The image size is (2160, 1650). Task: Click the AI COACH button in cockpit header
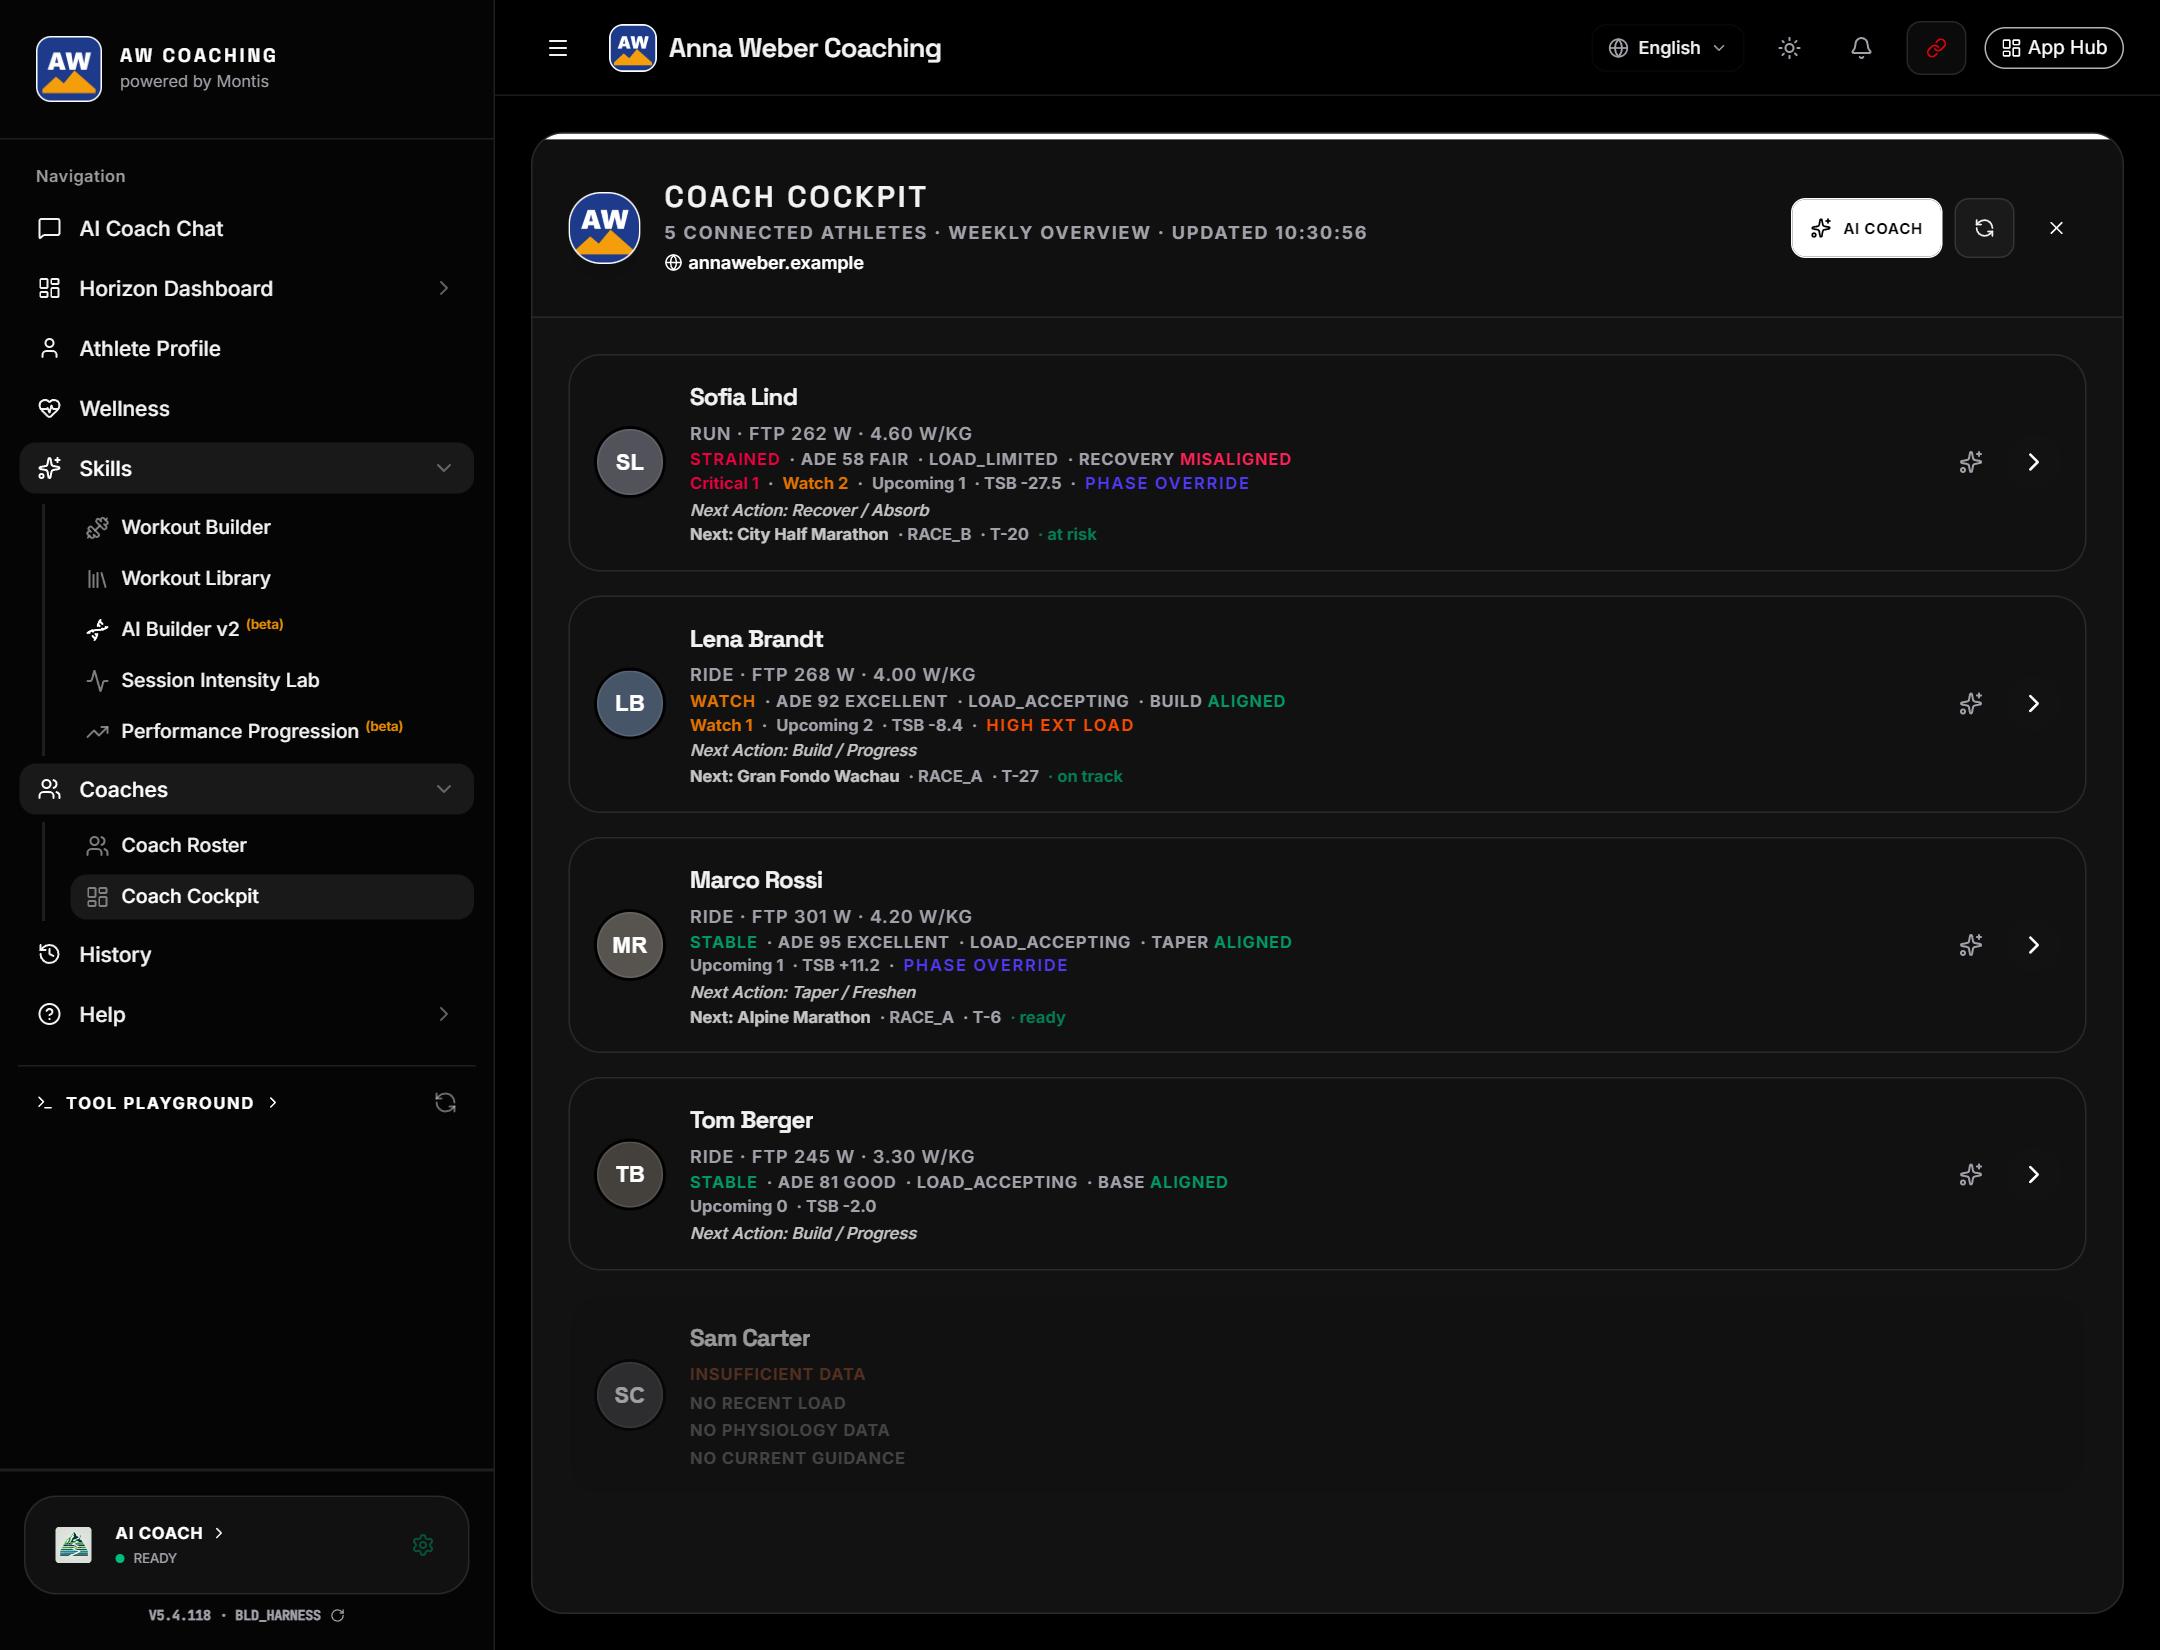click(1866, 228)
